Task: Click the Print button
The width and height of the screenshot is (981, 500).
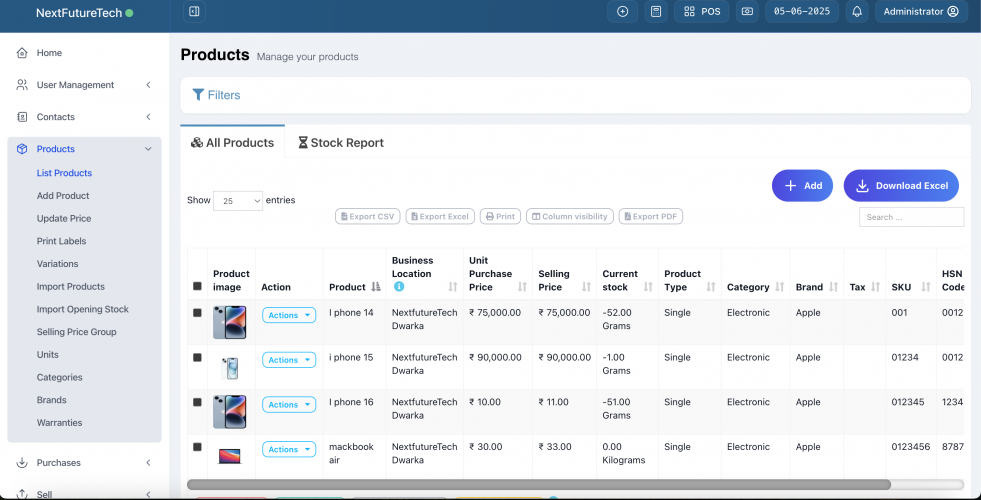Action: [500, 217]
